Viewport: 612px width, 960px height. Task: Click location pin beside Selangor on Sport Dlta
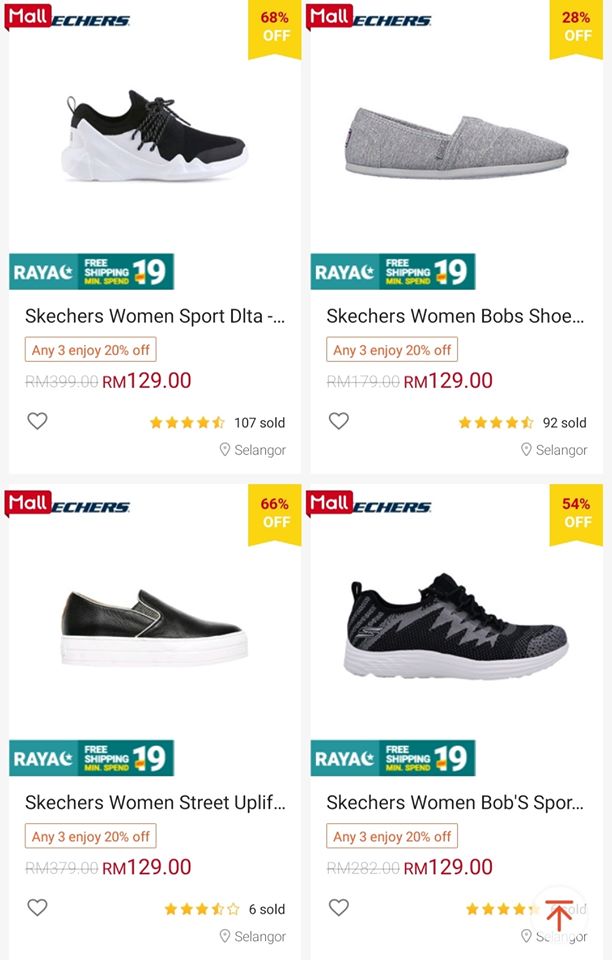(225, 450)
